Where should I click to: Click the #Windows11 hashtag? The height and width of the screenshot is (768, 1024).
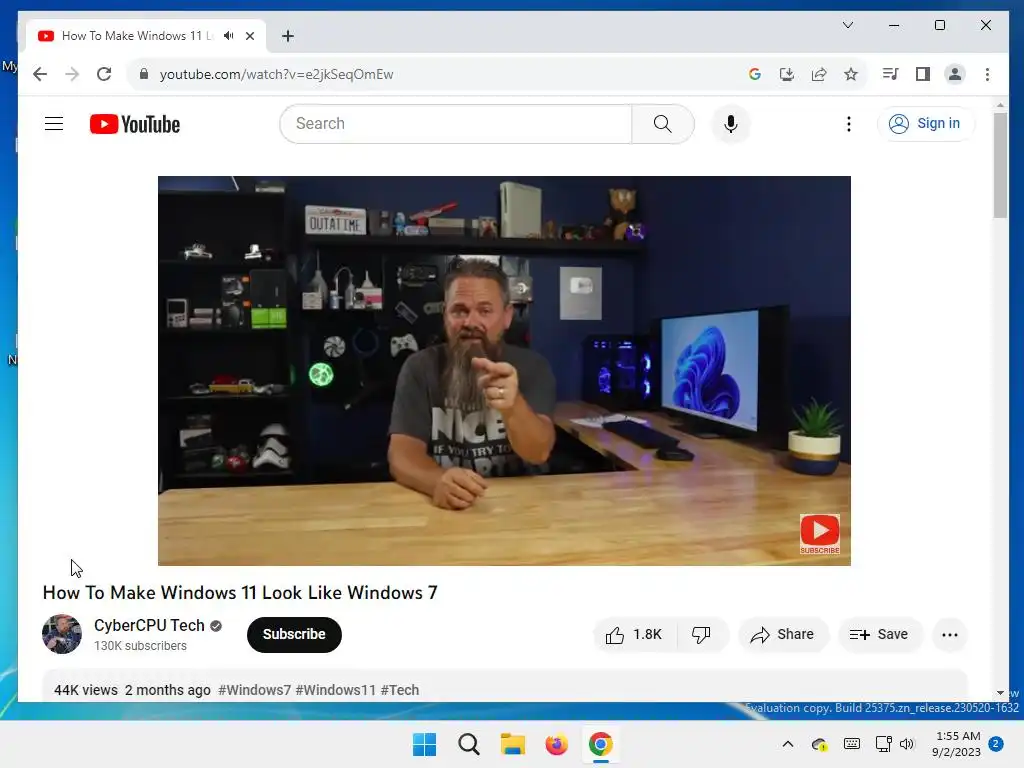click(336, 690)
